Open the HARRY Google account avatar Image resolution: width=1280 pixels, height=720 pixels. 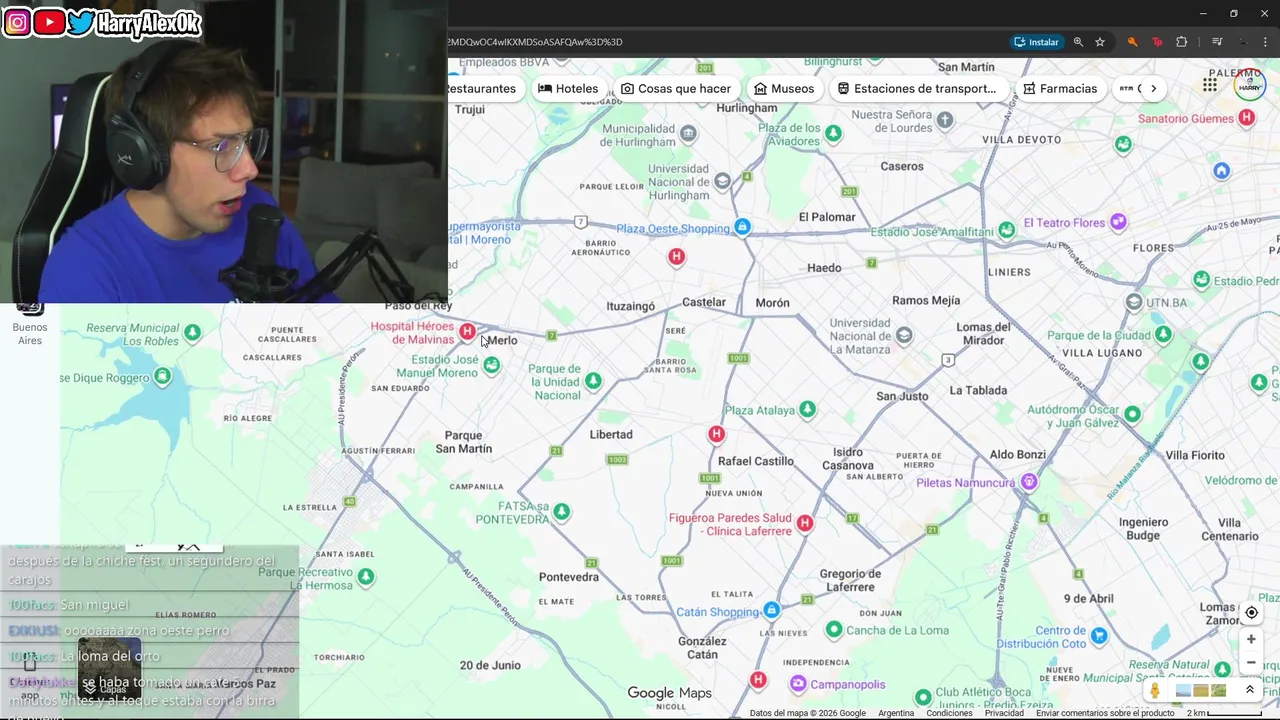pyautogui.click(x=1250, y=86)
